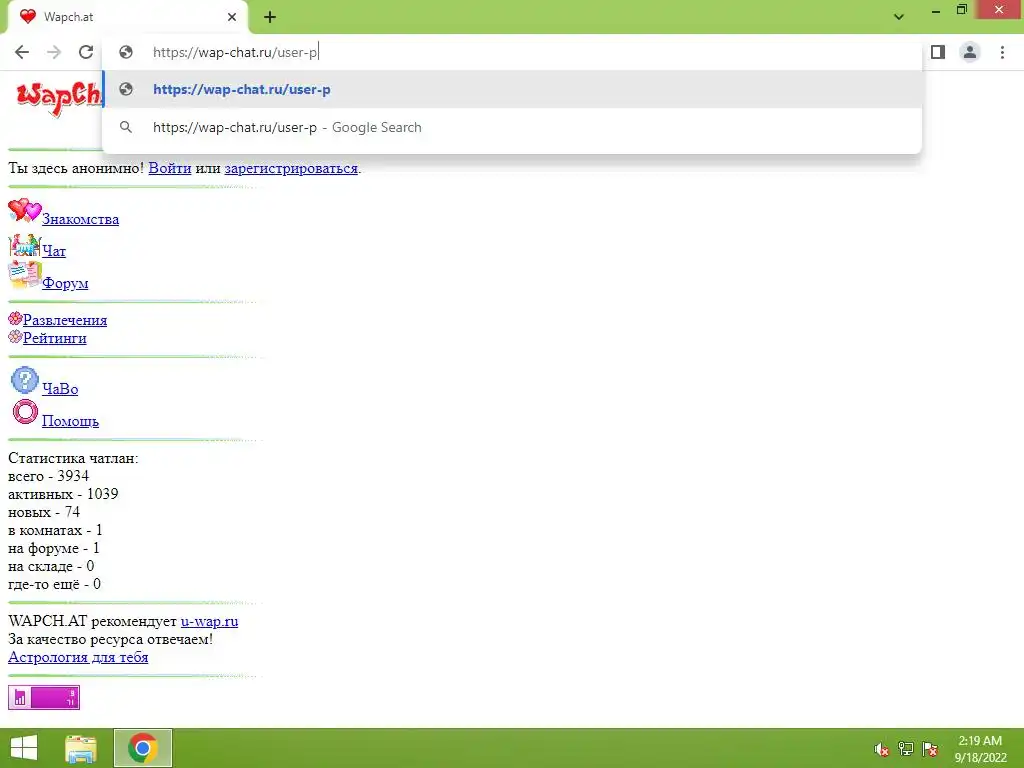Click the flower icon beside Развлечения
The image size is (1024, 768).
(15, 319)
